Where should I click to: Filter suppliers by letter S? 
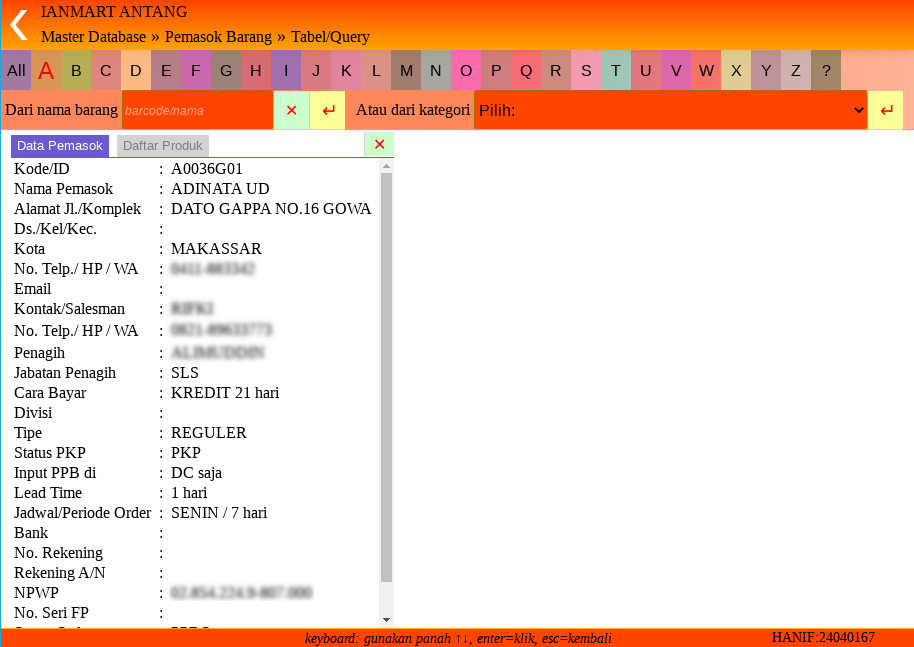(x=586, y=71)
